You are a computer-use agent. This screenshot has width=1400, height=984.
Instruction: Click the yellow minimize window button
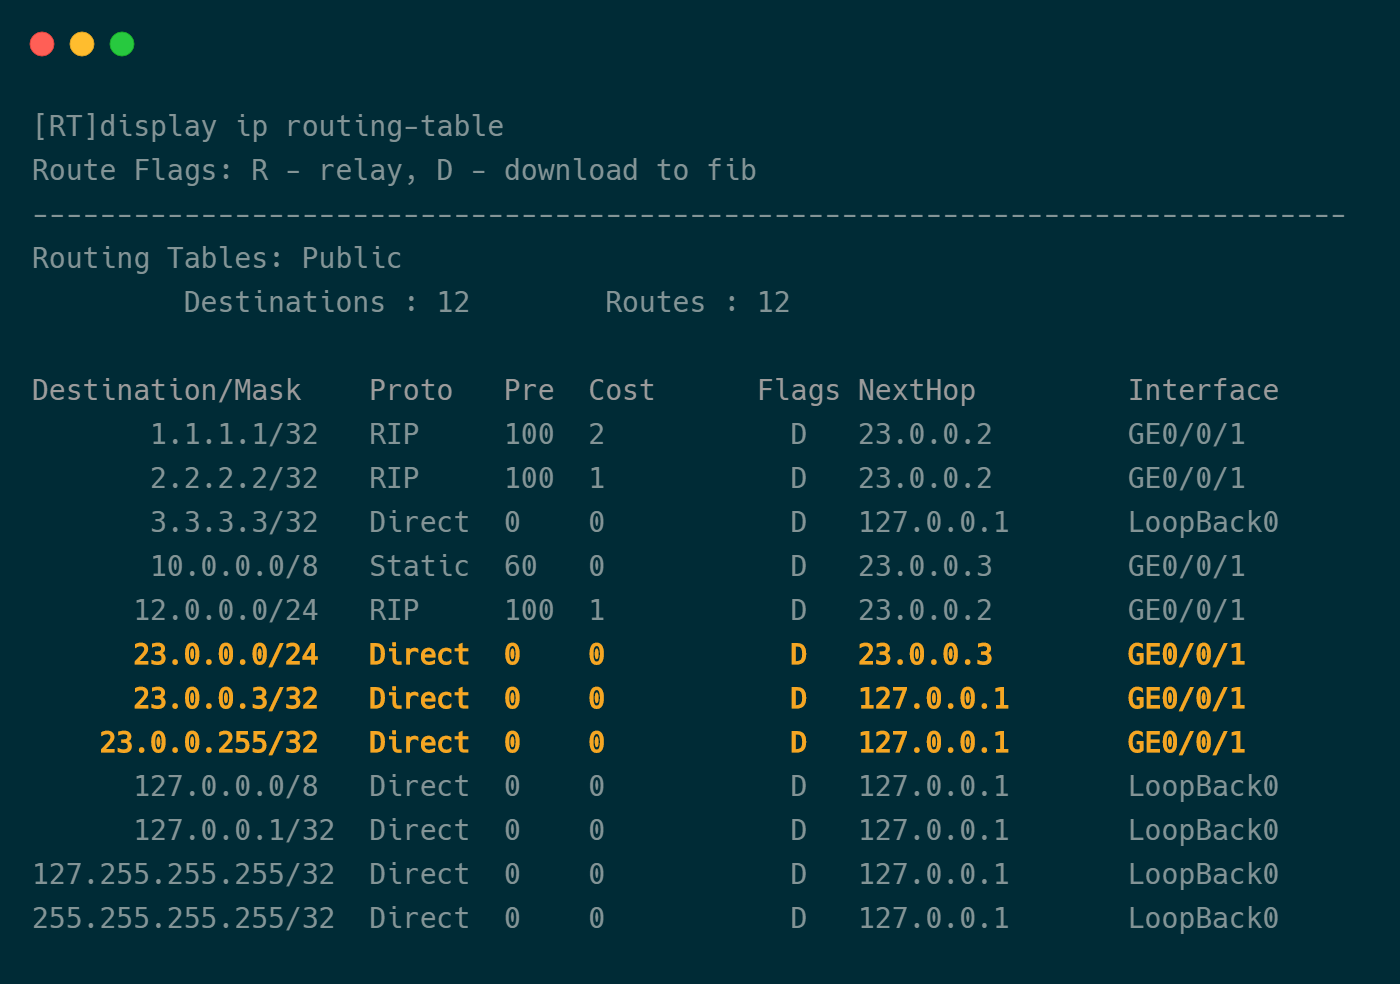82,44
